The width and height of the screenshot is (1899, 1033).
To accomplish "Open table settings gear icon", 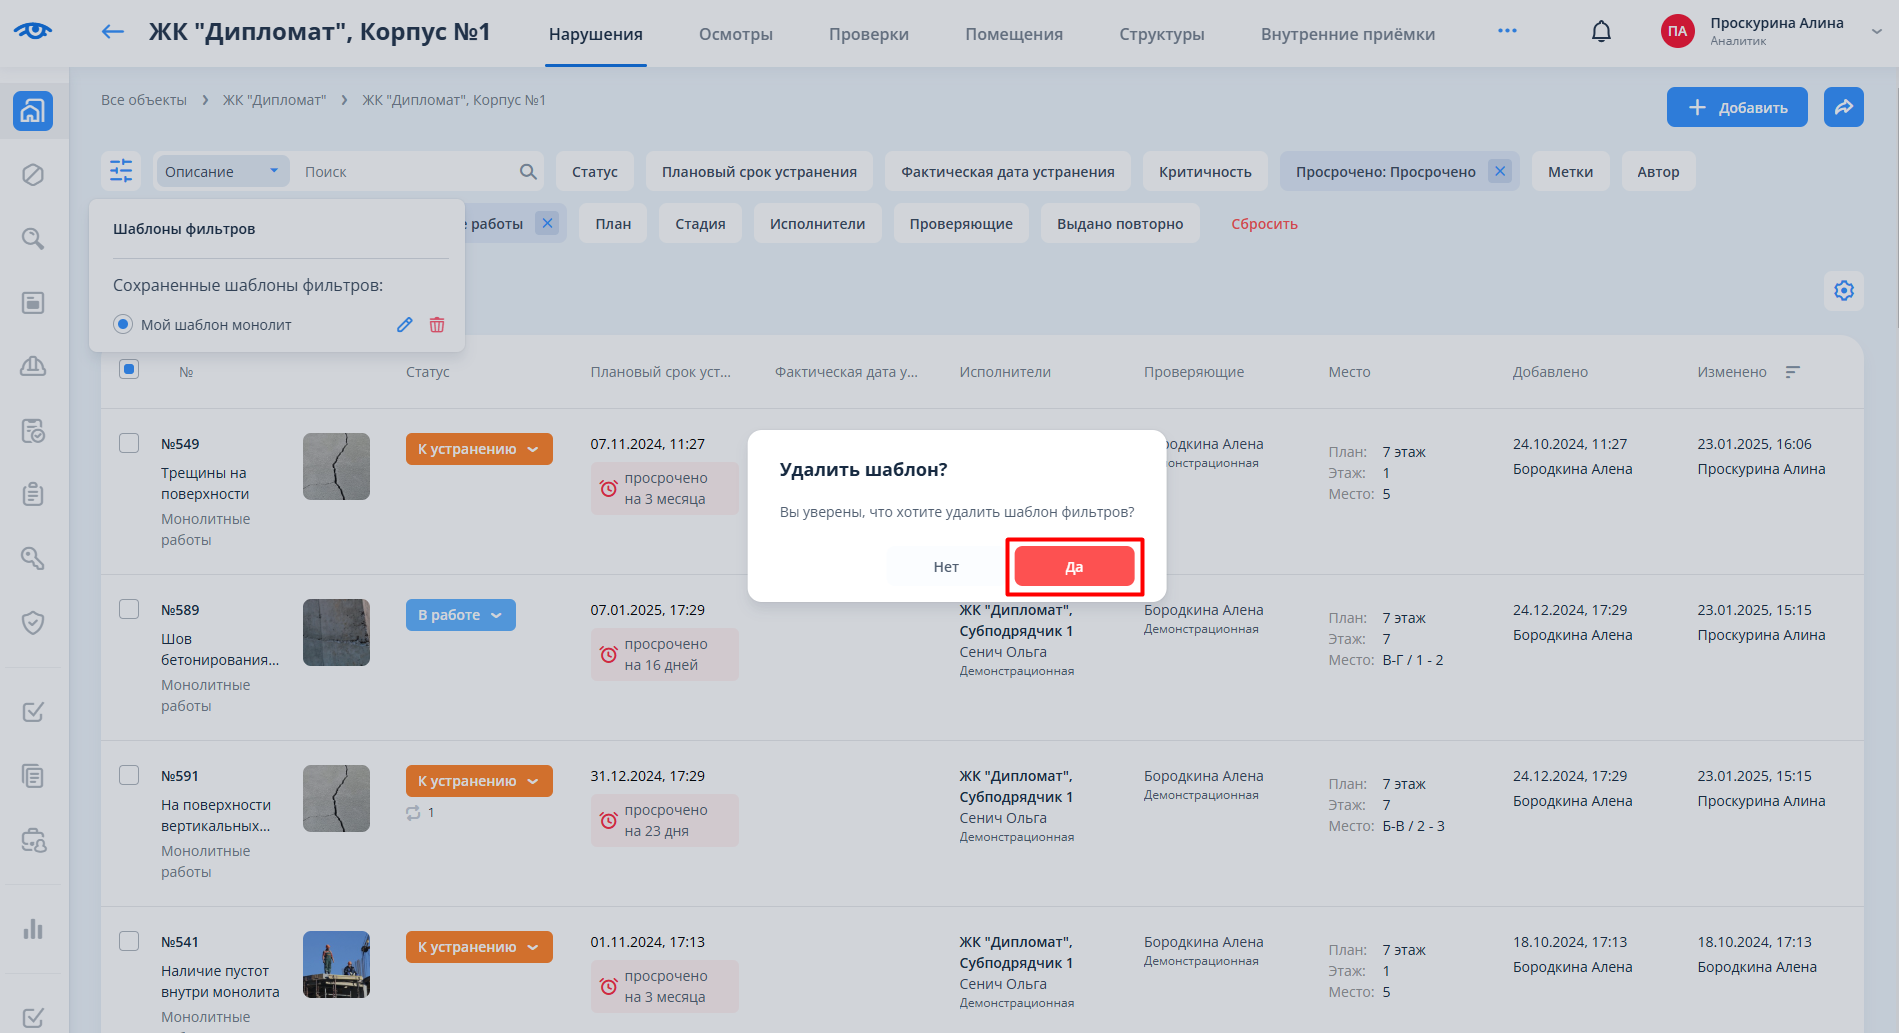I will pyautogui.click(x=1843, y=291).
